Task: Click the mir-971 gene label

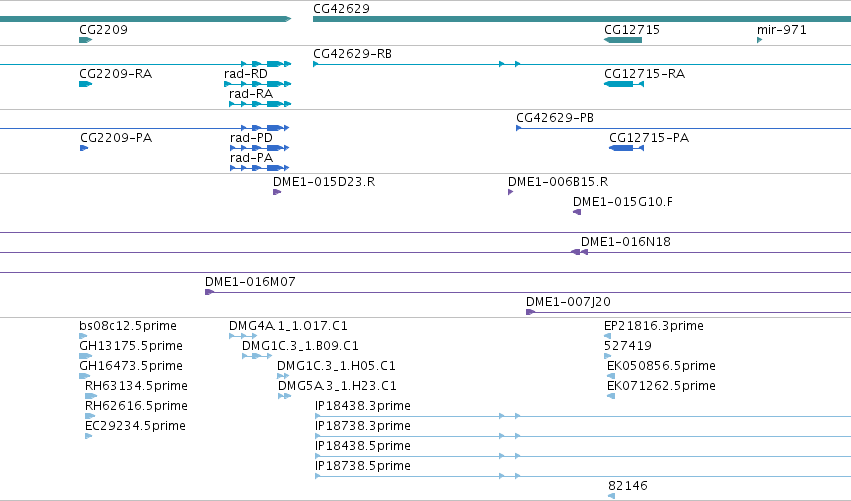Action: (782, 29)
